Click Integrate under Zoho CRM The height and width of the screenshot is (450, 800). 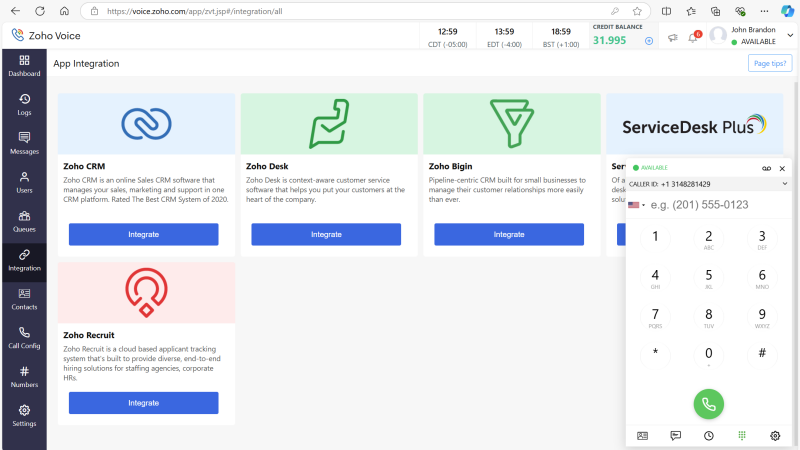point(143,234)
